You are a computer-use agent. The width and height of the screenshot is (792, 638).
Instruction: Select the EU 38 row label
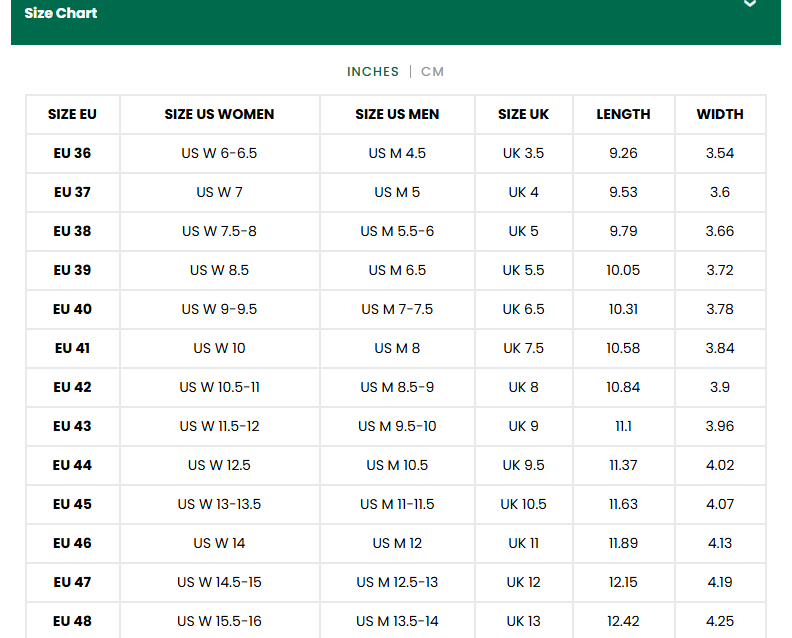pyautogui.click(x=72, y=231)
